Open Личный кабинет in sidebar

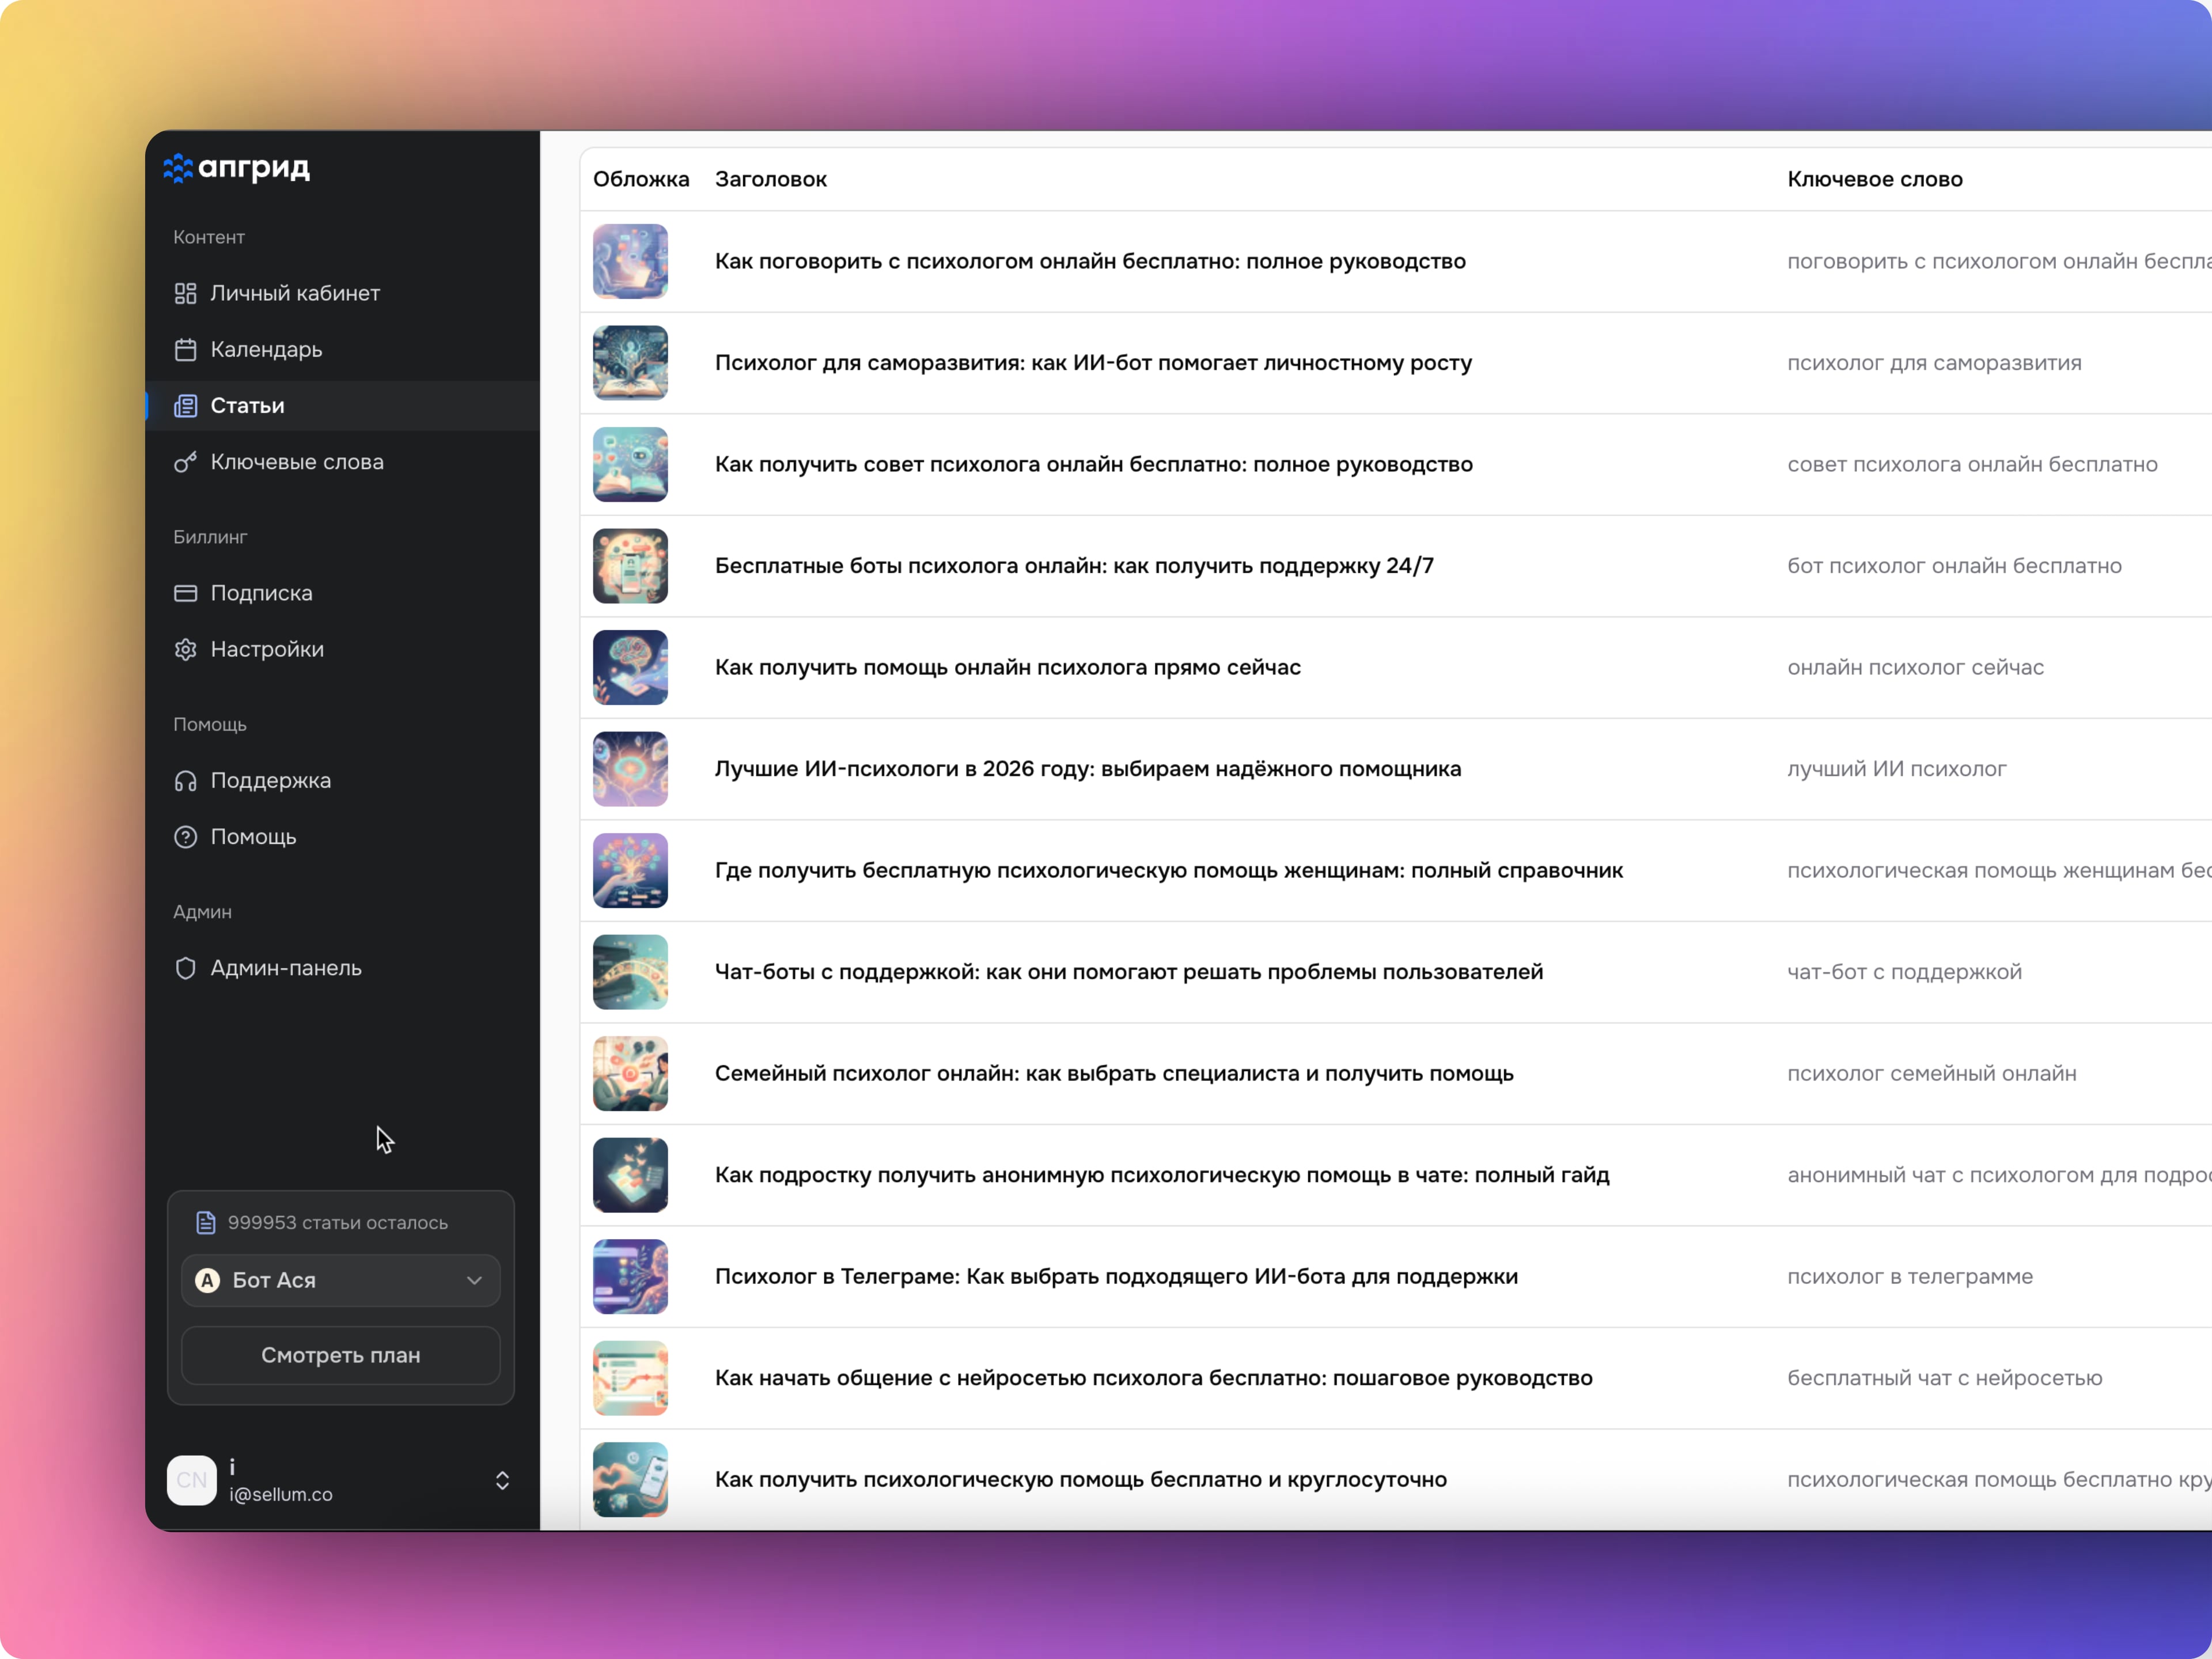pos(342,293)
